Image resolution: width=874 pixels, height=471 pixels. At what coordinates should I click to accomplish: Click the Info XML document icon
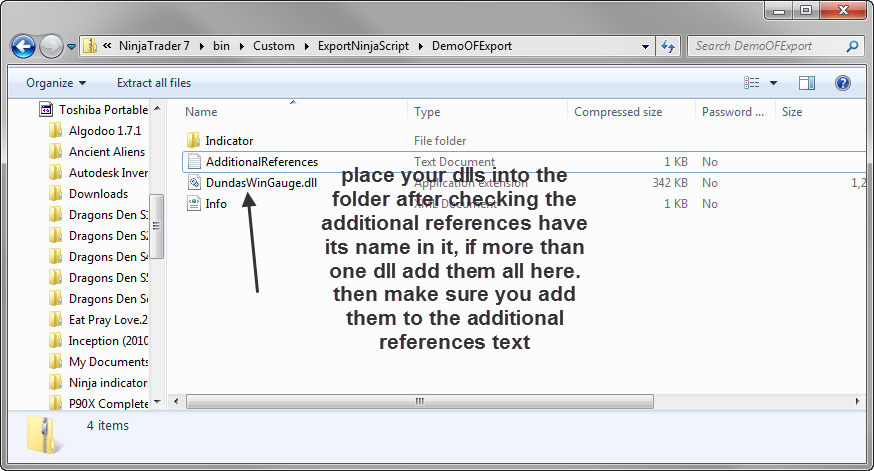pyautogui.click(x=193, y=203)
